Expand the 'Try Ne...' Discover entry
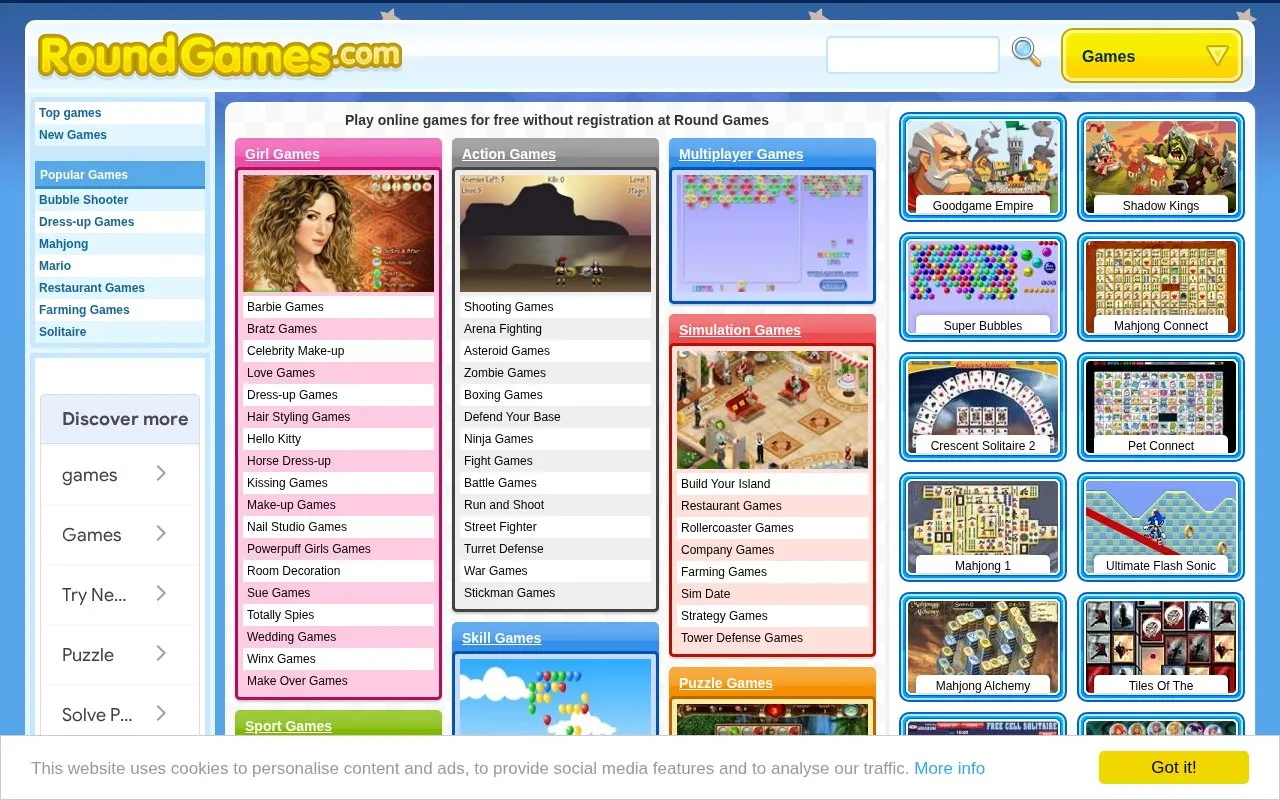 tap(120, 595)
